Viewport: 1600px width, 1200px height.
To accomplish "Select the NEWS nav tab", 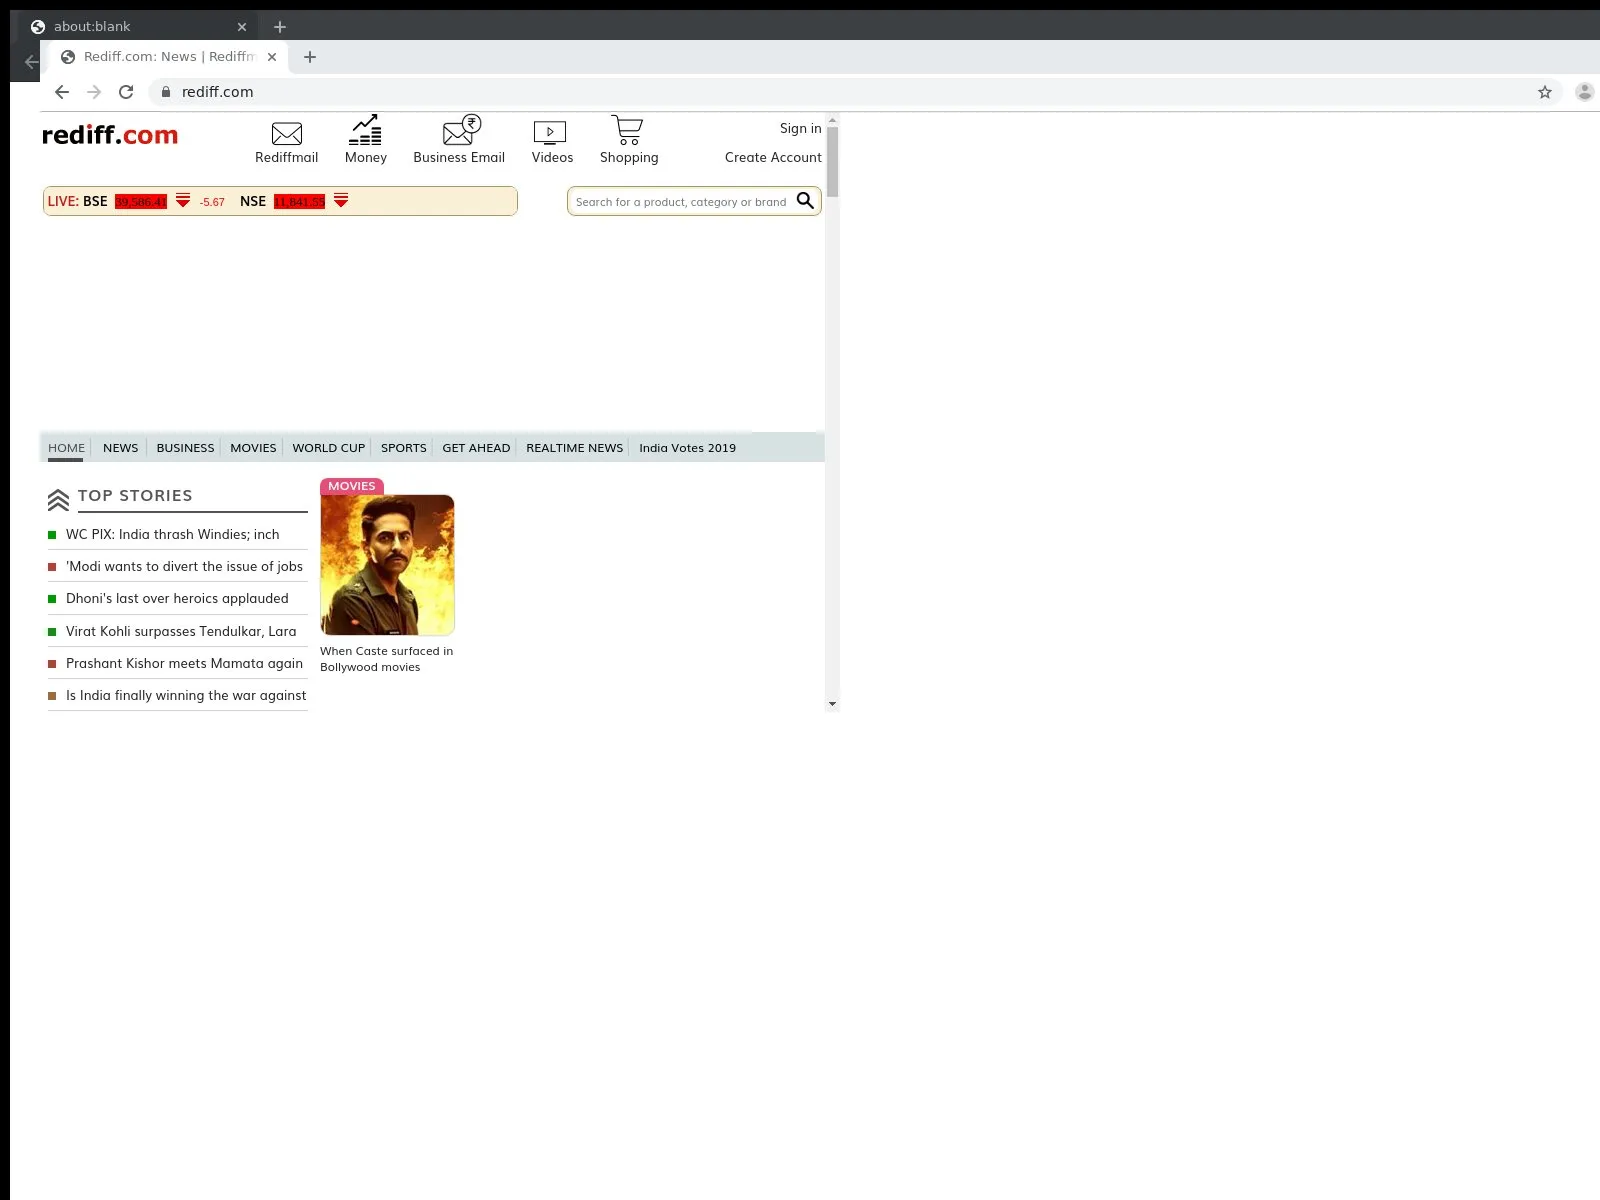I will tap(121, 448).
